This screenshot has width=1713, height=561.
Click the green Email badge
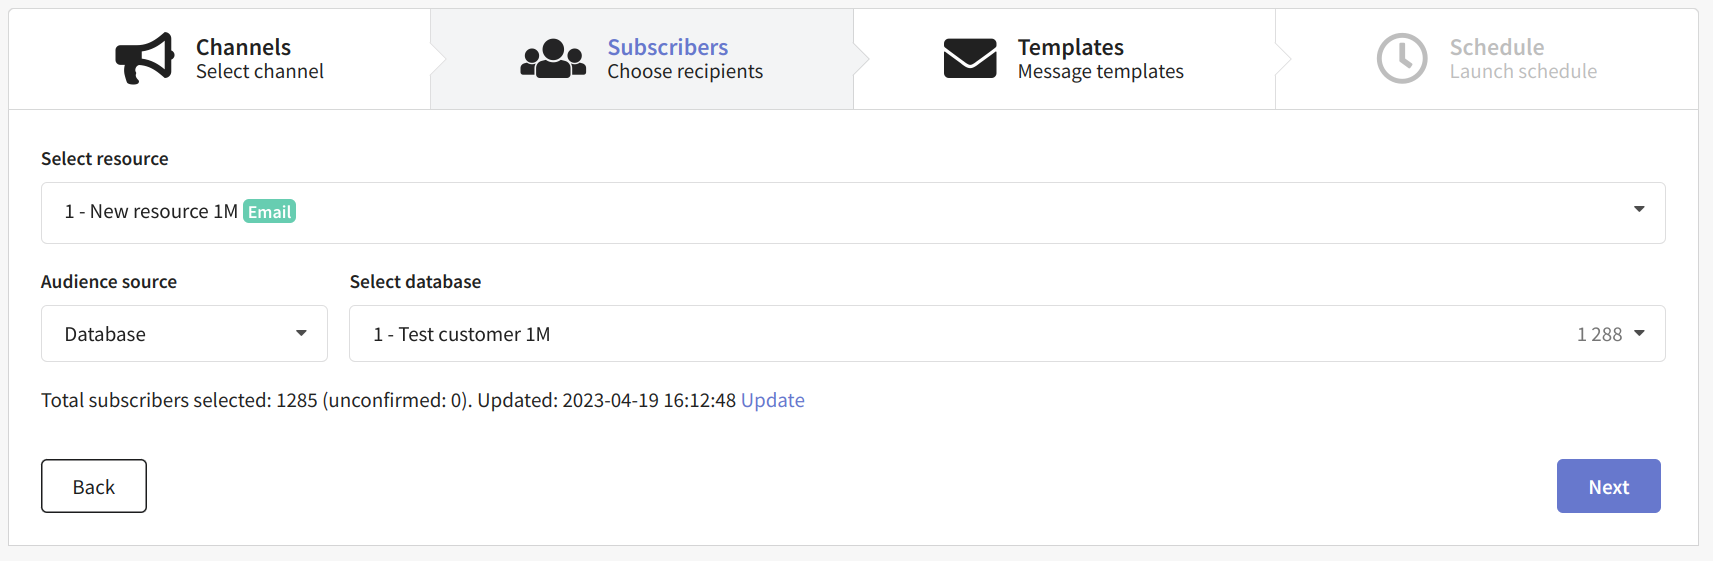pos(270,212)
